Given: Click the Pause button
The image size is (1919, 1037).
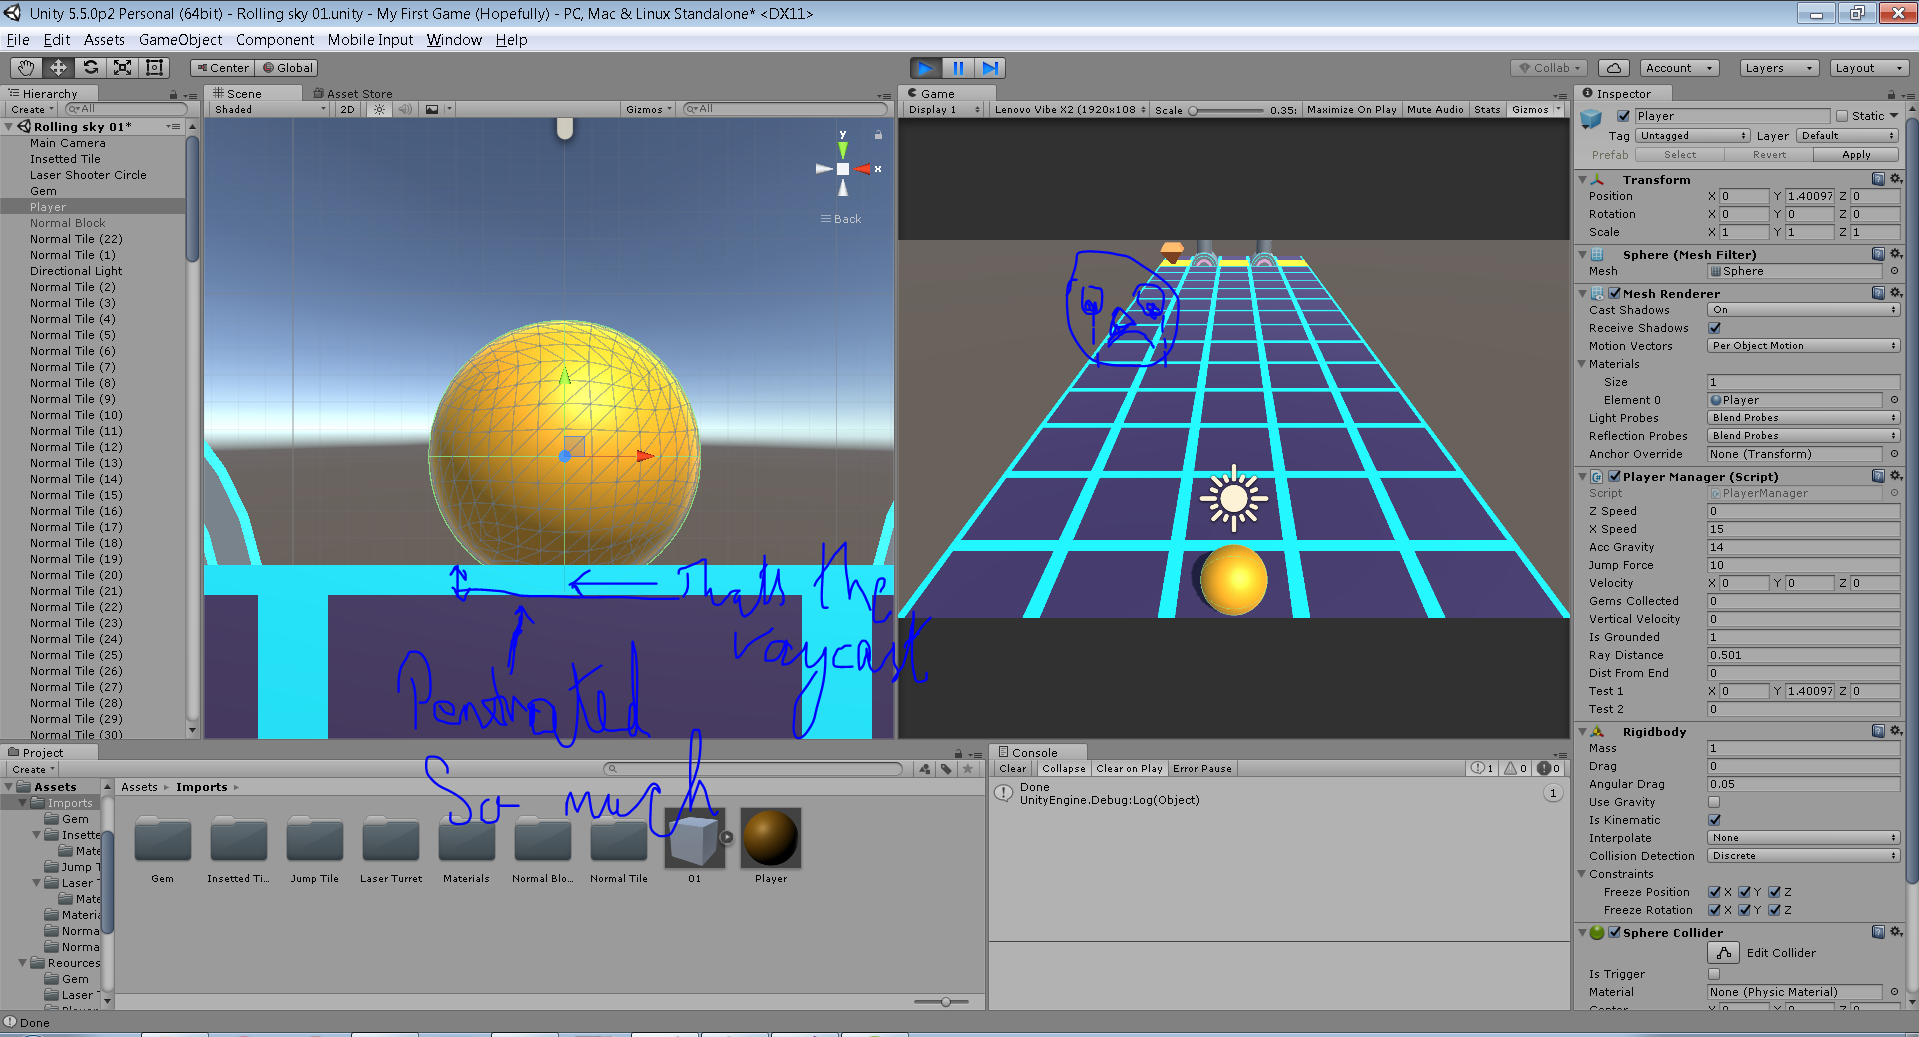Looking at the screenshot, I should tap(958, 68).
